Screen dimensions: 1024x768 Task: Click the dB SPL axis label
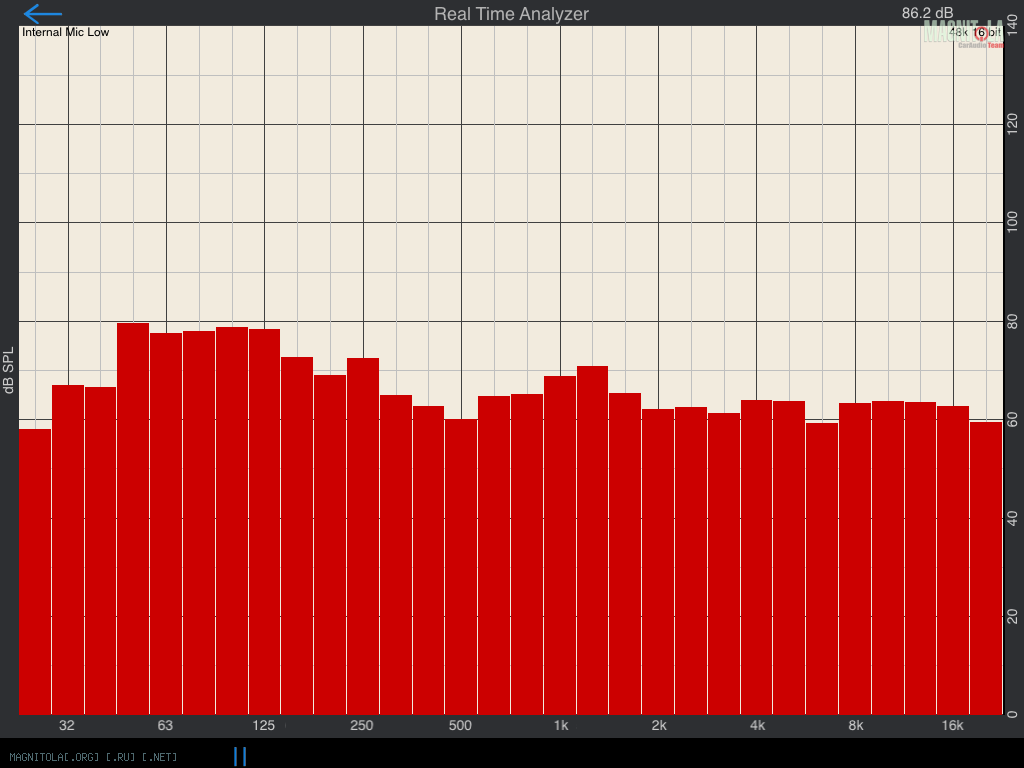[9, 371]
